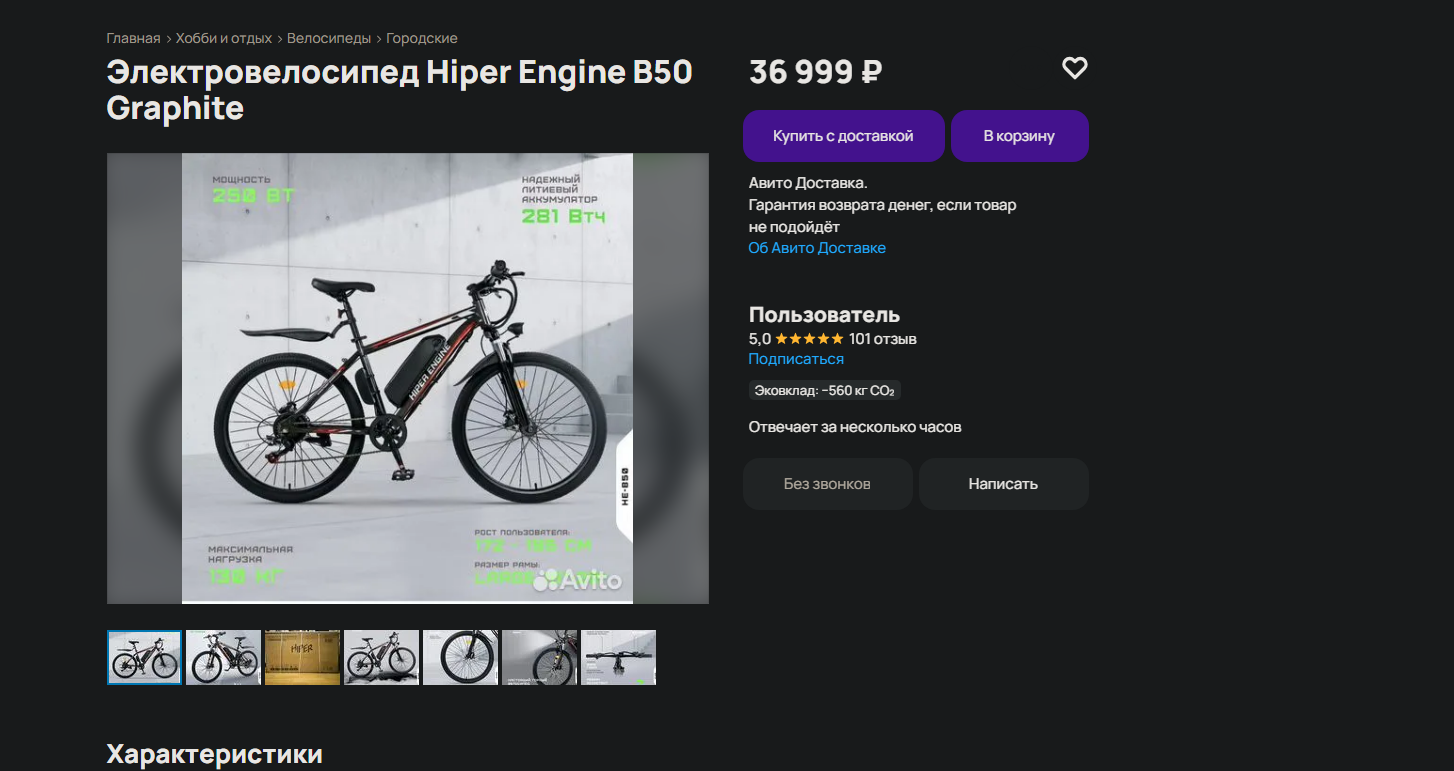1454x771 pixels.
Task: View the cardboard box thumbnail
Action: click(x=302, y=657)
